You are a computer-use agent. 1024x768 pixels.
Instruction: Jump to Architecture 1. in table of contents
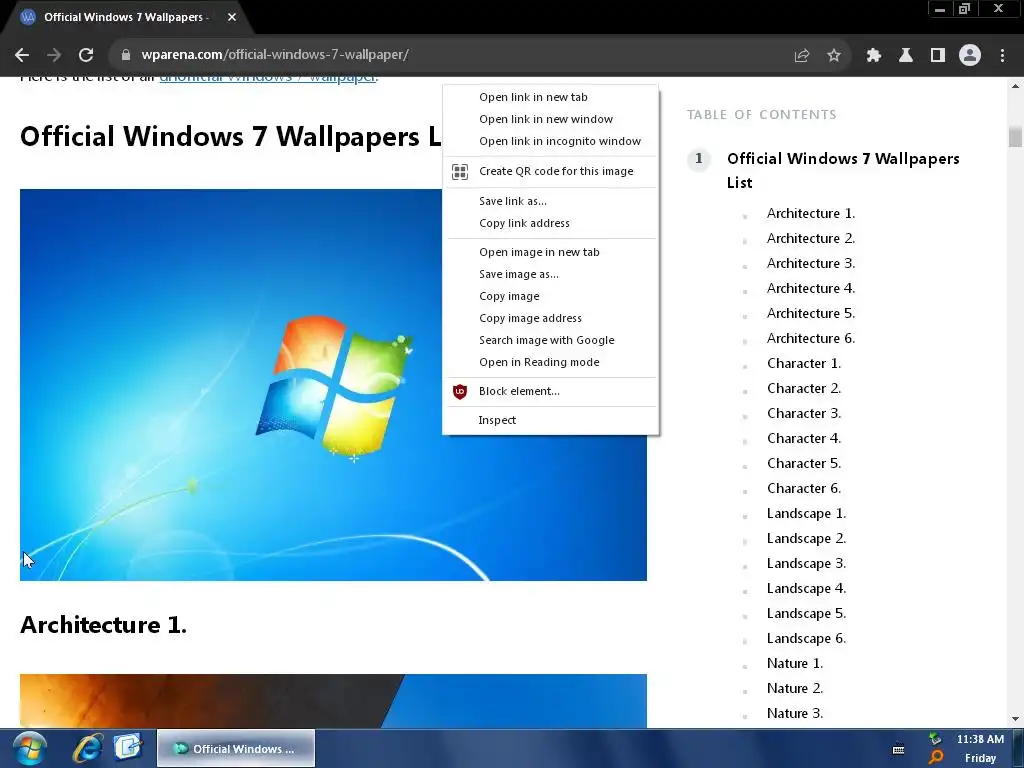click(x=810, y=214)
